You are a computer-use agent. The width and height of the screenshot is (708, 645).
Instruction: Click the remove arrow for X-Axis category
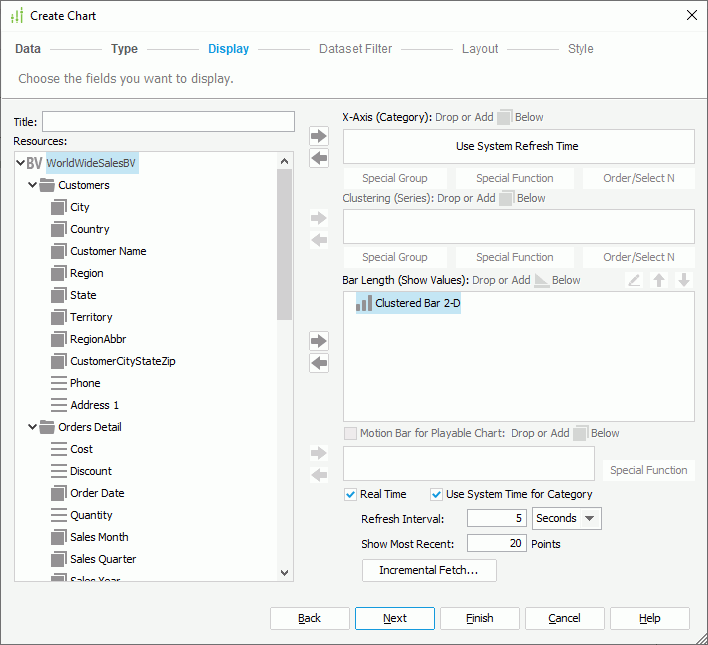pyautogui.click(x=319, y=158)
